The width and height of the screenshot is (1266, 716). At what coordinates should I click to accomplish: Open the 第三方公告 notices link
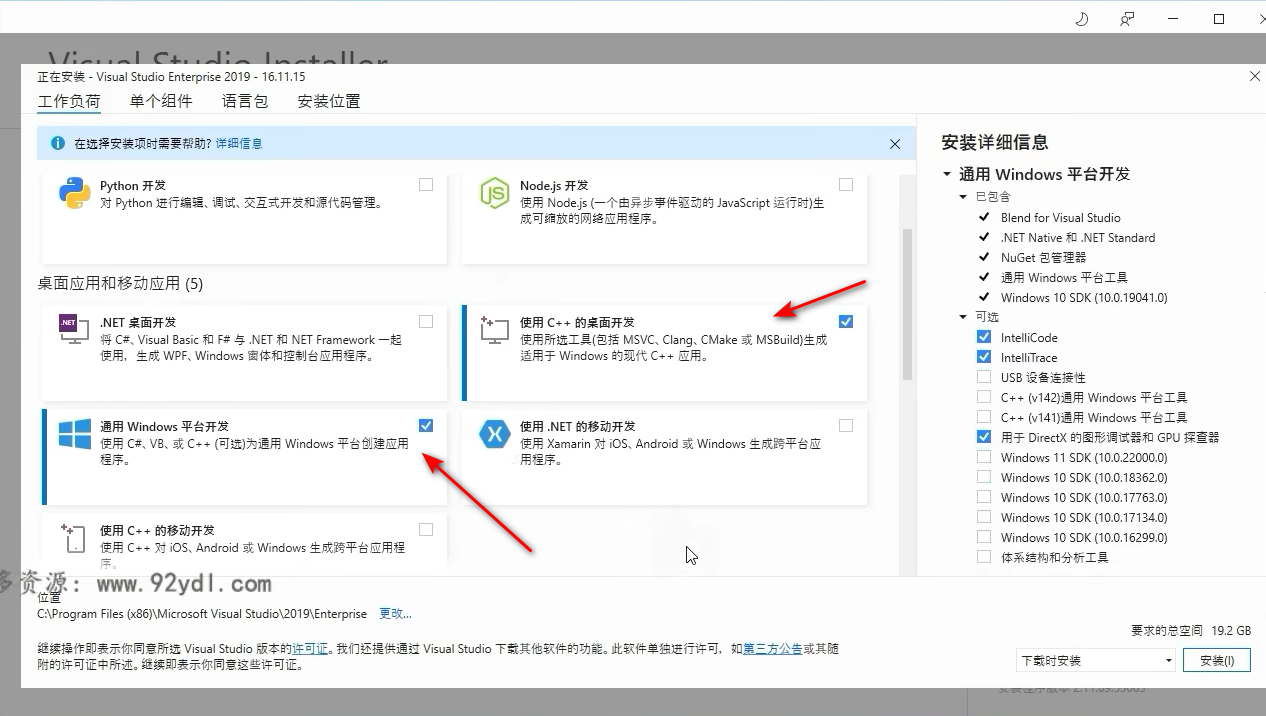point(772,648)
